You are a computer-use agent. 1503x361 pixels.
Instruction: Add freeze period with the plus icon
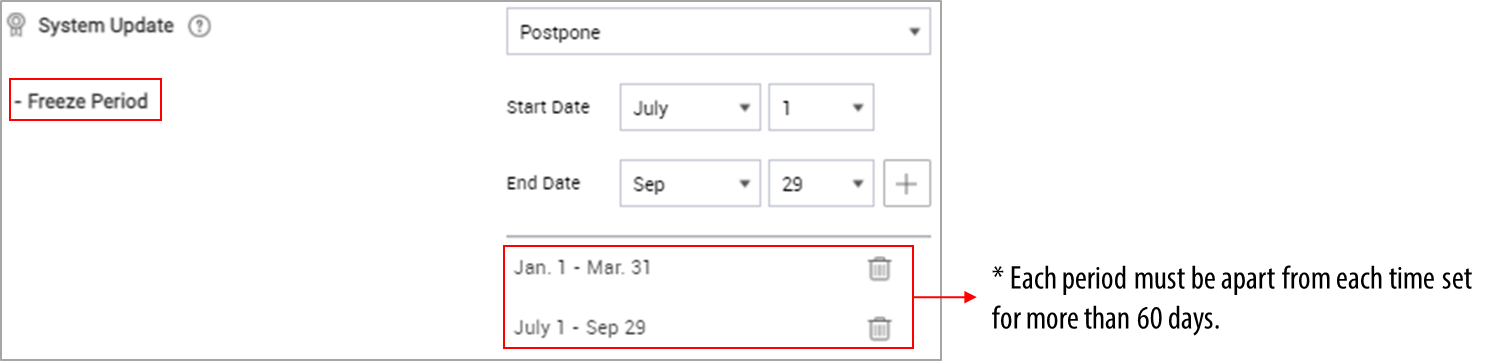tap(907, 184)
